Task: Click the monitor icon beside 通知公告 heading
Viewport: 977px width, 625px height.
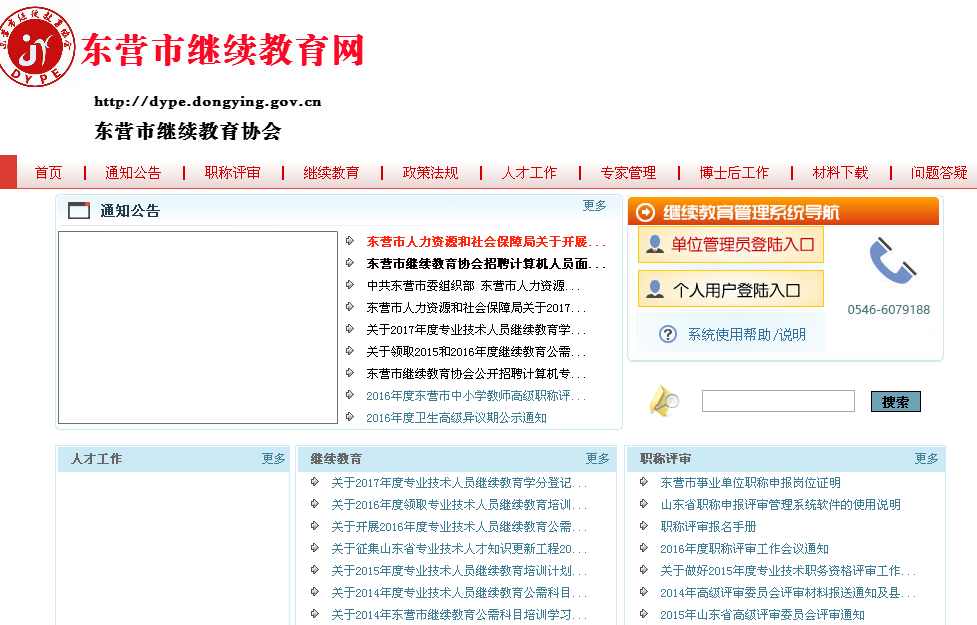Action: [x=79, y=210]
